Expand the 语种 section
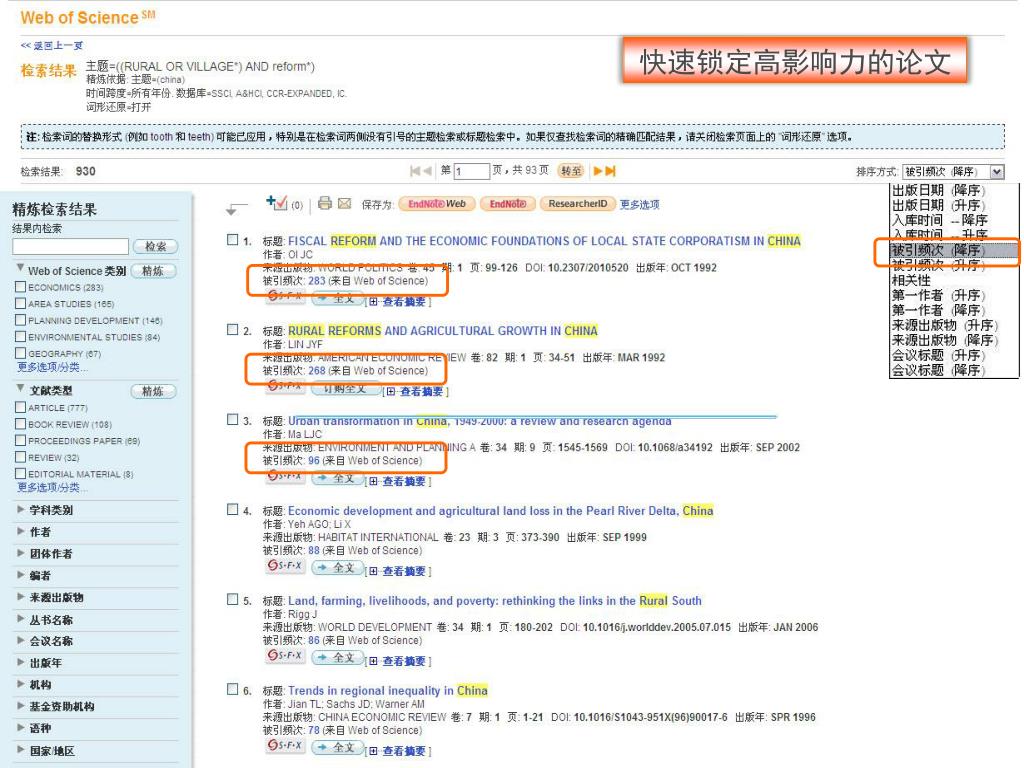The width and height of the screenshot is (1024, 768). pyautogui.click(x=21, y=727)
